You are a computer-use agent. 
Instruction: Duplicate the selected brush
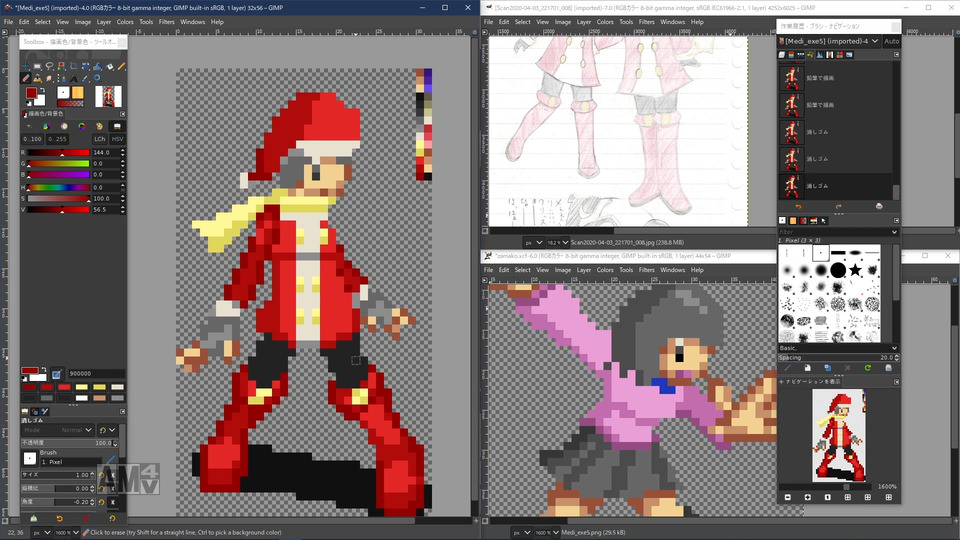[x=828, y=368]
